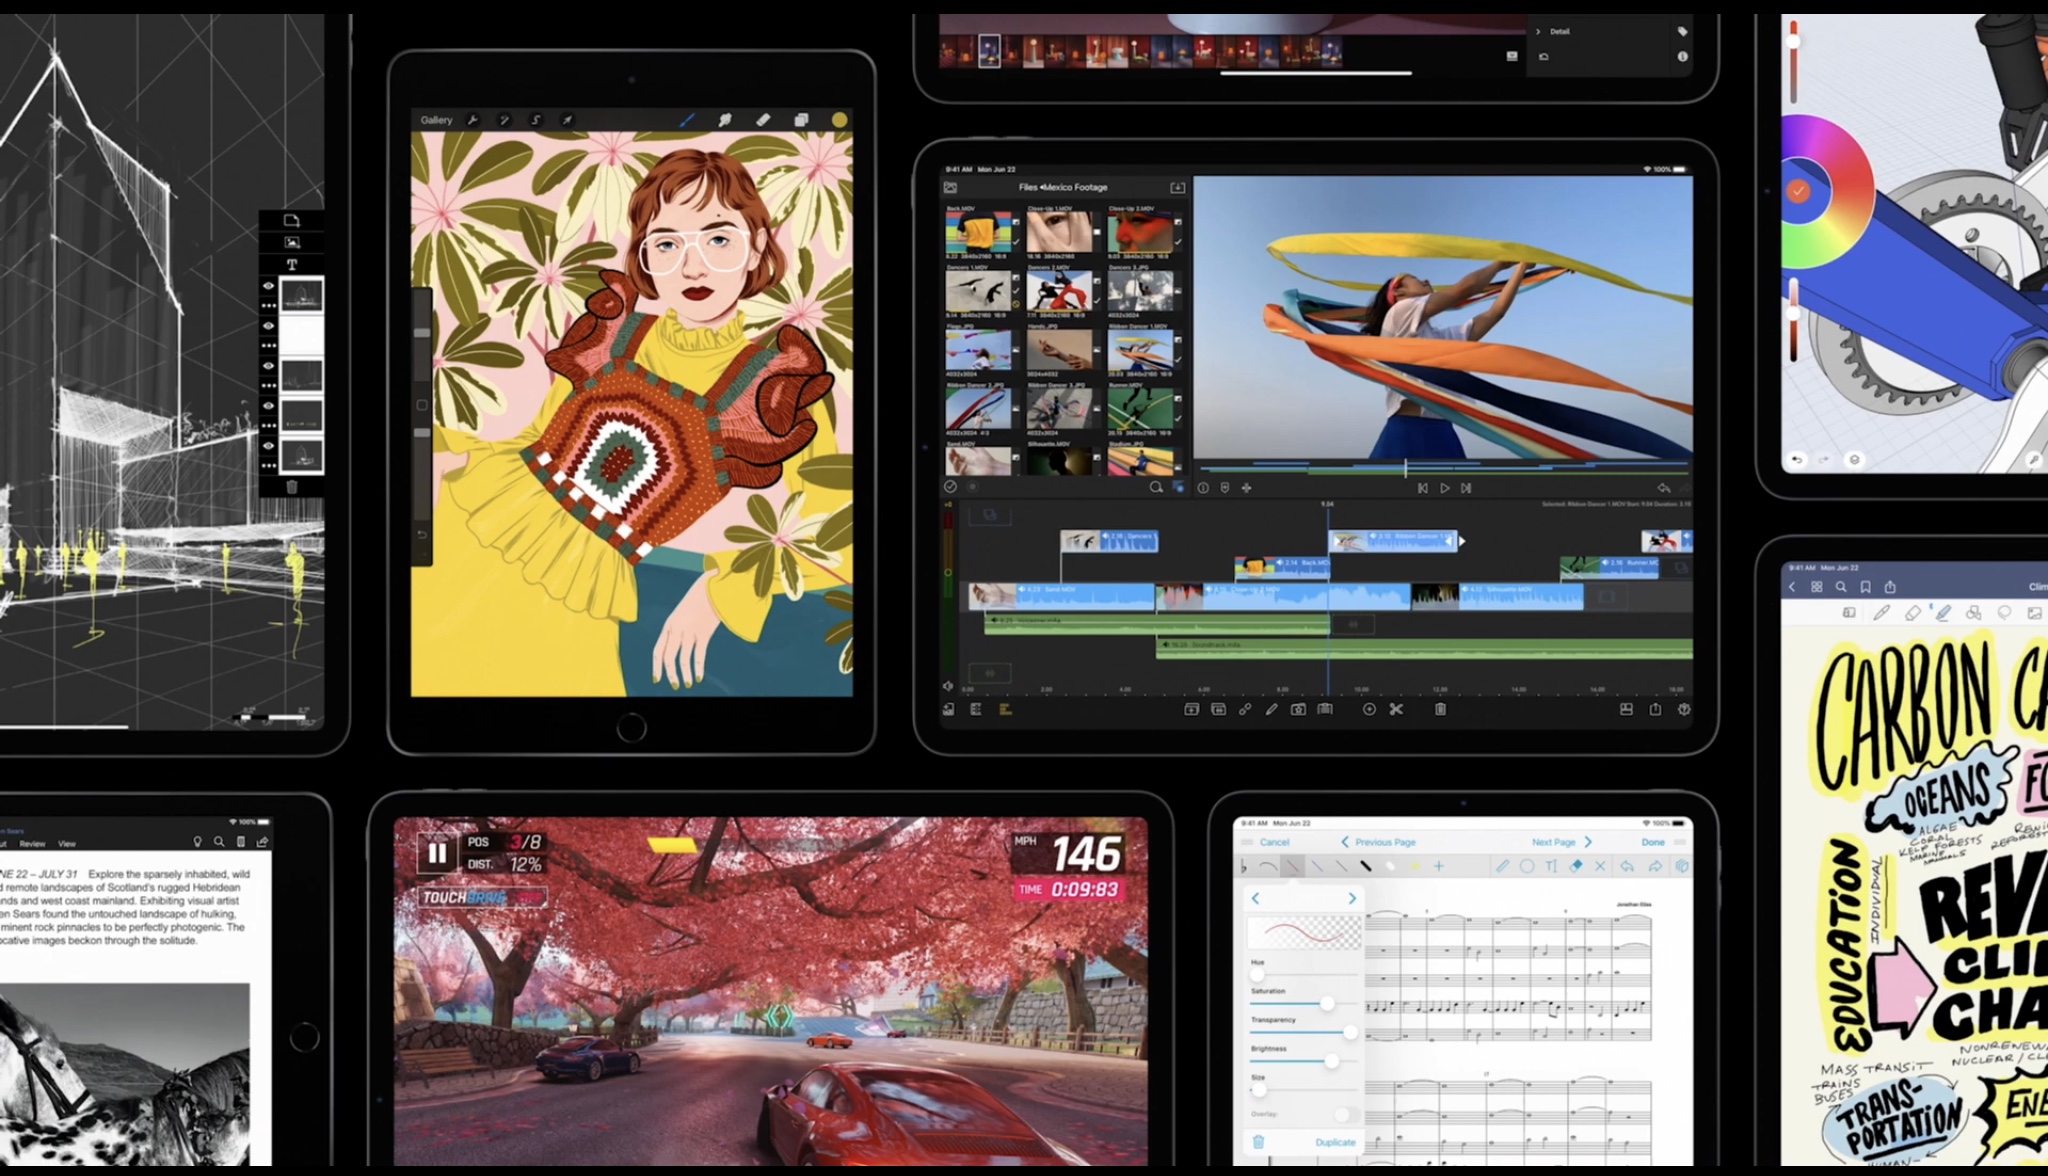2048x1176 pixels.
Task: Select the Procreate smudge tool
Action: (x=725, y=120)
